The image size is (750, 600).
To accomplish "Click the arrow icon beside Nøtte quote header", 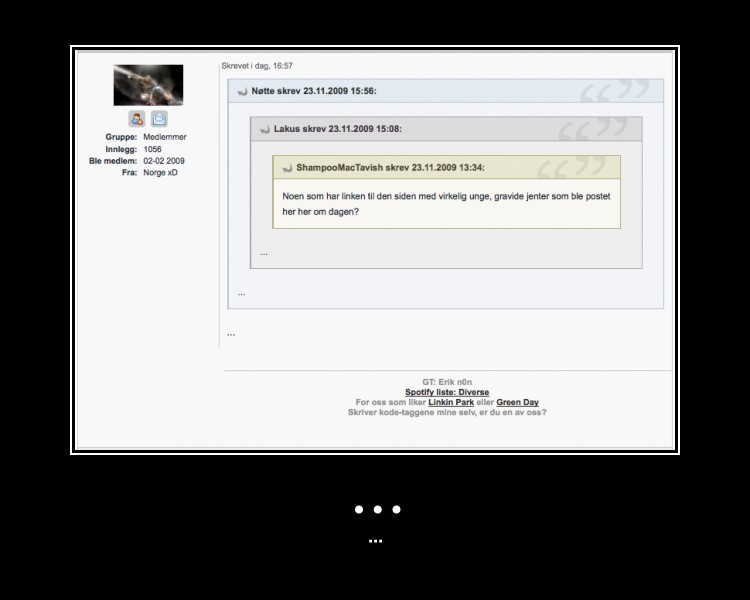I will pyautogui.click(x=243, y=91).
